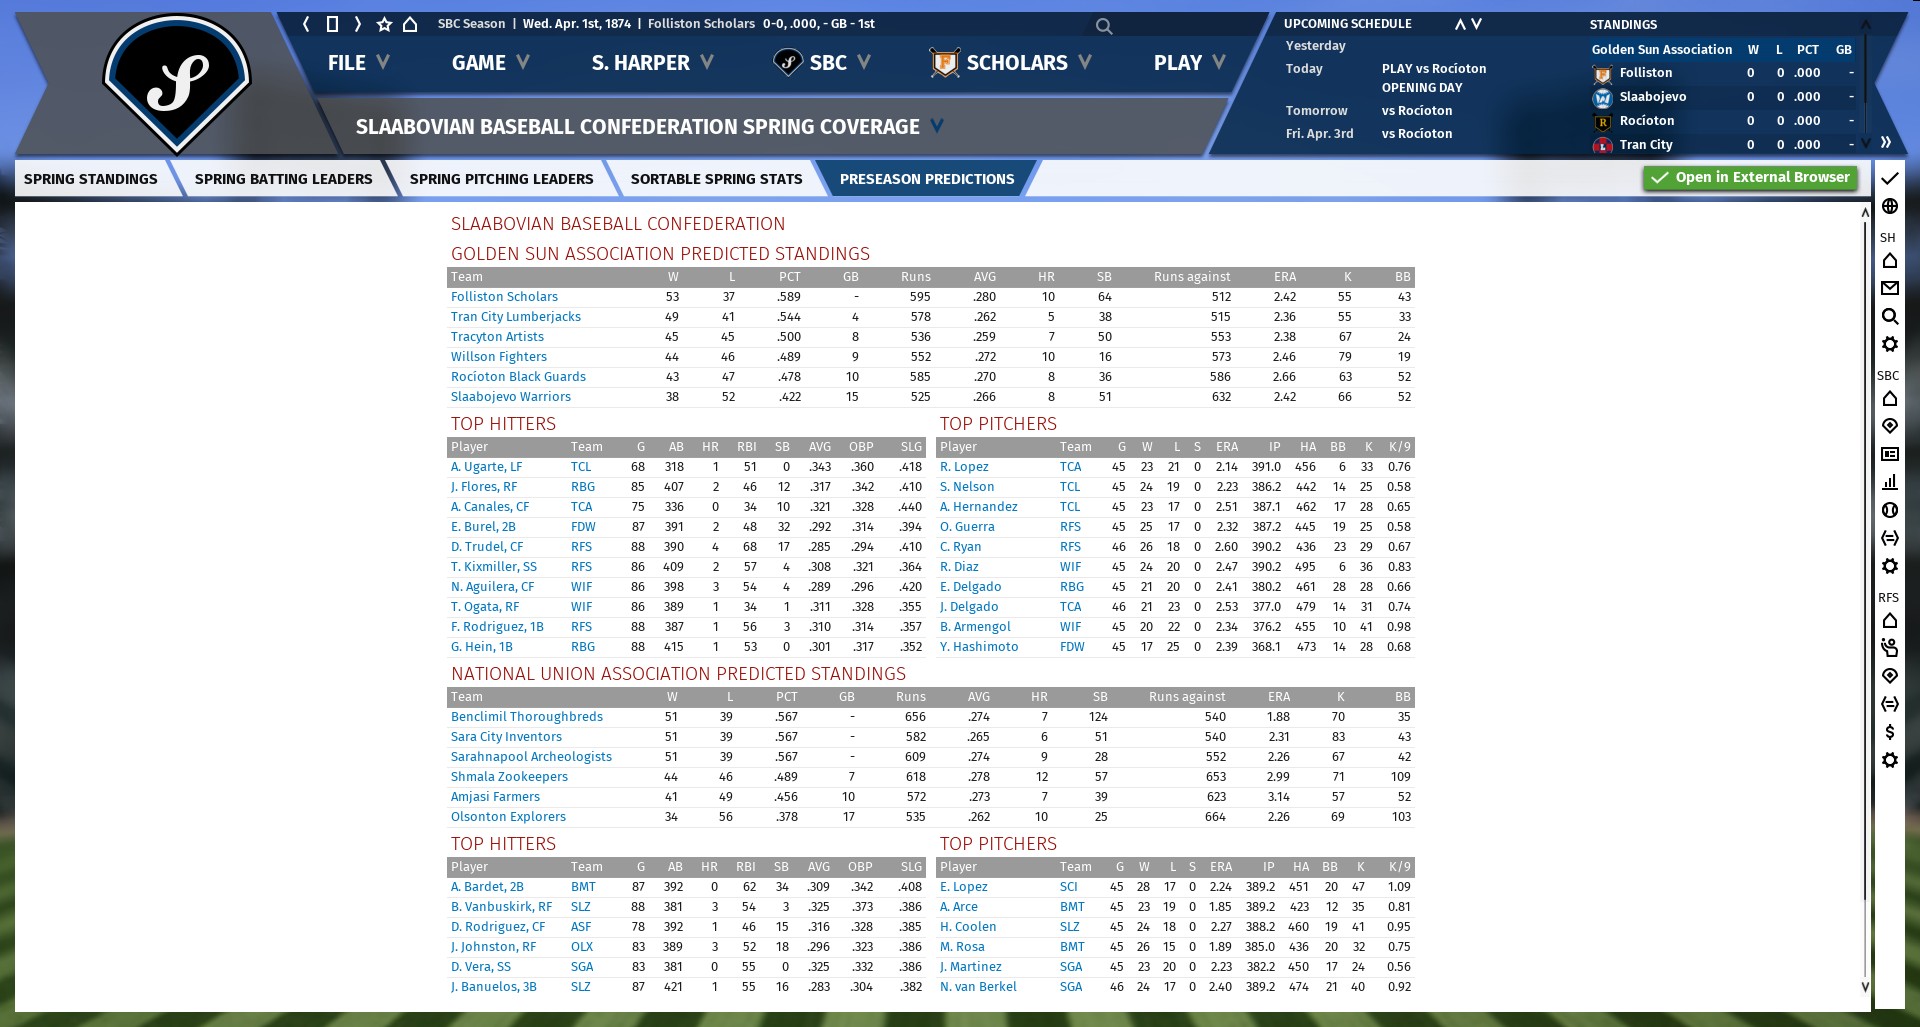Open the search magnifier in the top bar

click(x=1104, y=26)
